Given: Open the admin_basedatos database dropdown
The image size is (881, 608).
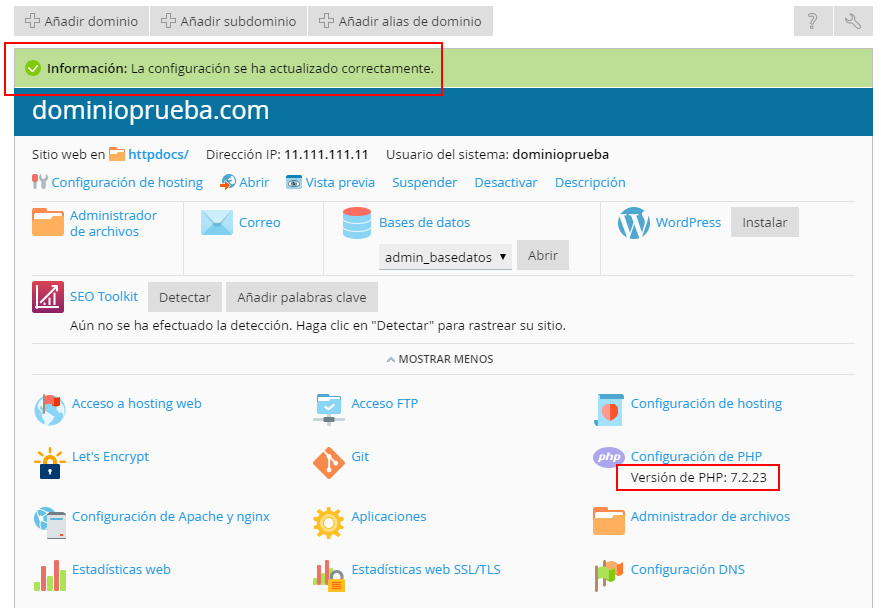Looking at the screenshot, I should 445,257.
